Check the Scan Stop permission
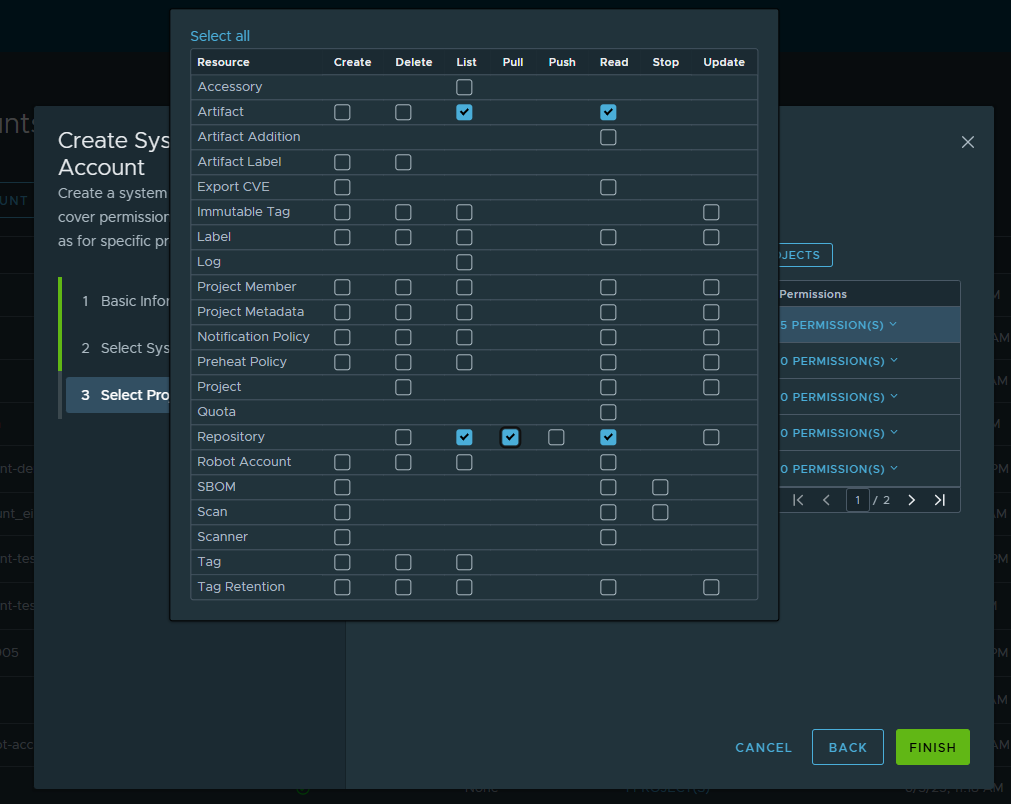This screenshot has height=804, width=1011. point(660,512)
